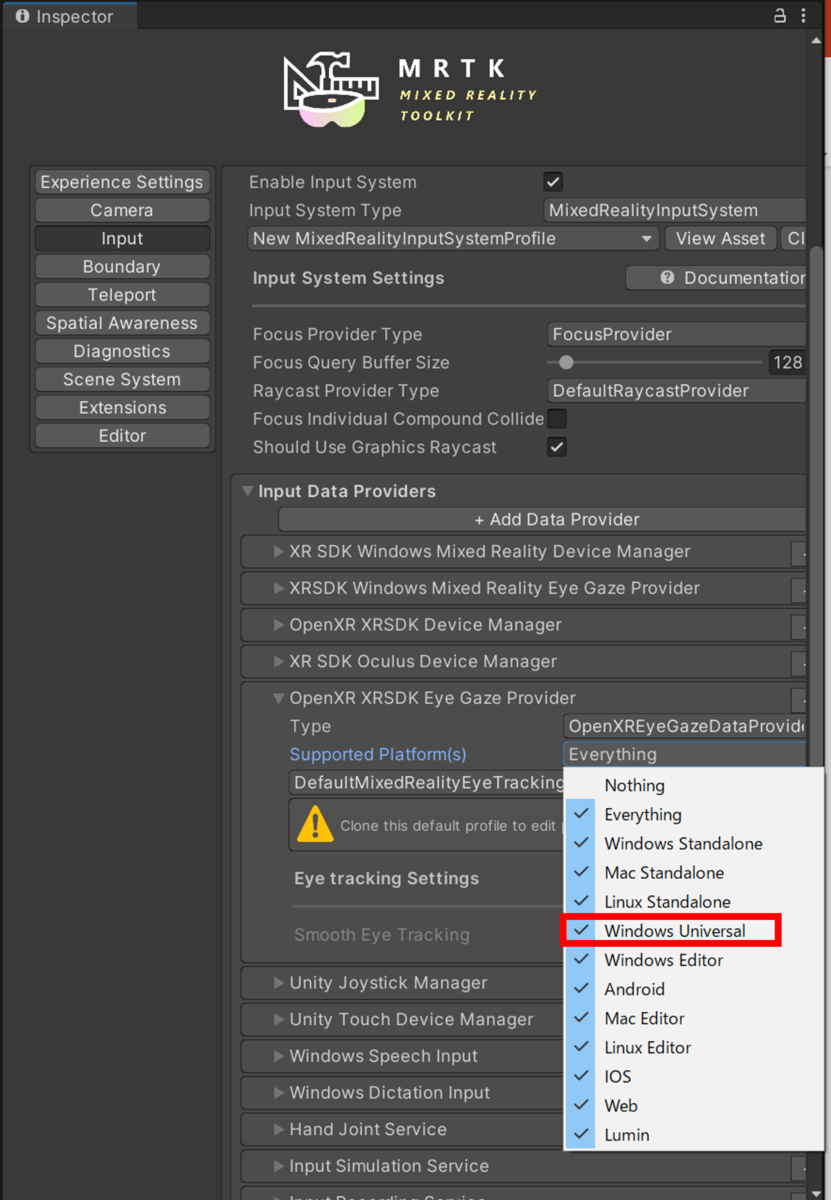Click the Documentation help icon
831x1200 pixels.
[x=667, y=278]
